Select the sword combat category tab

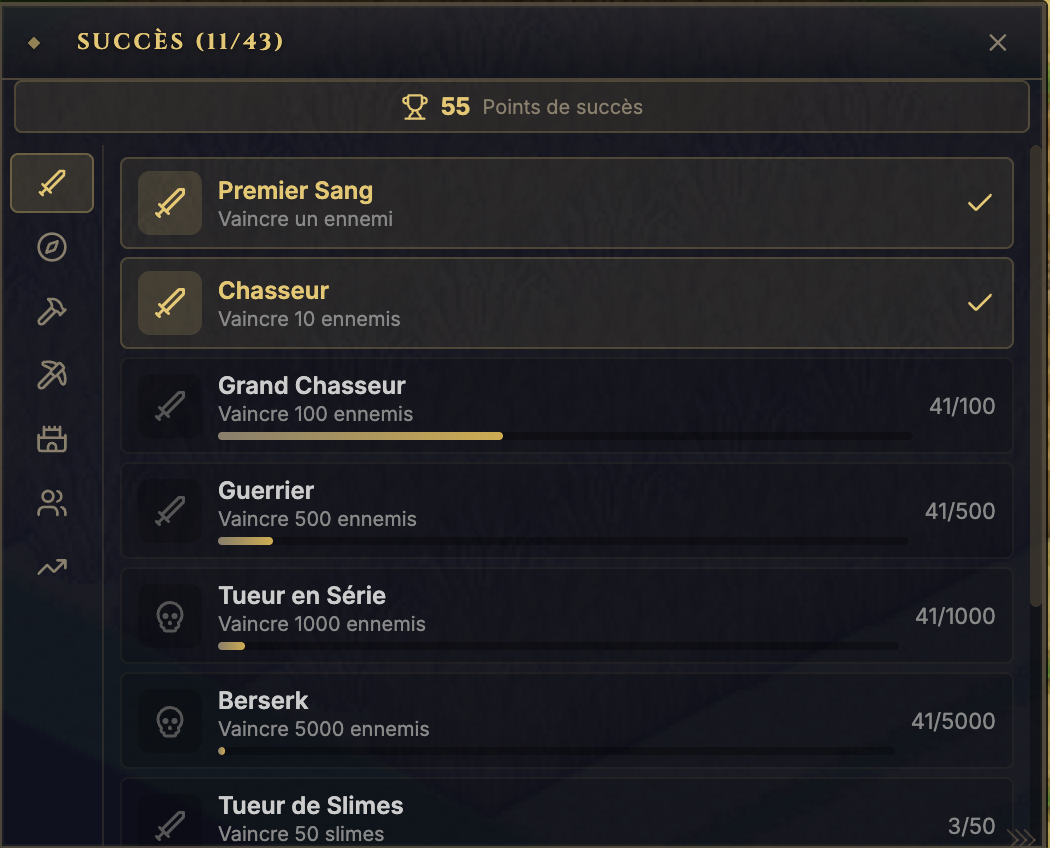[52, 183]
